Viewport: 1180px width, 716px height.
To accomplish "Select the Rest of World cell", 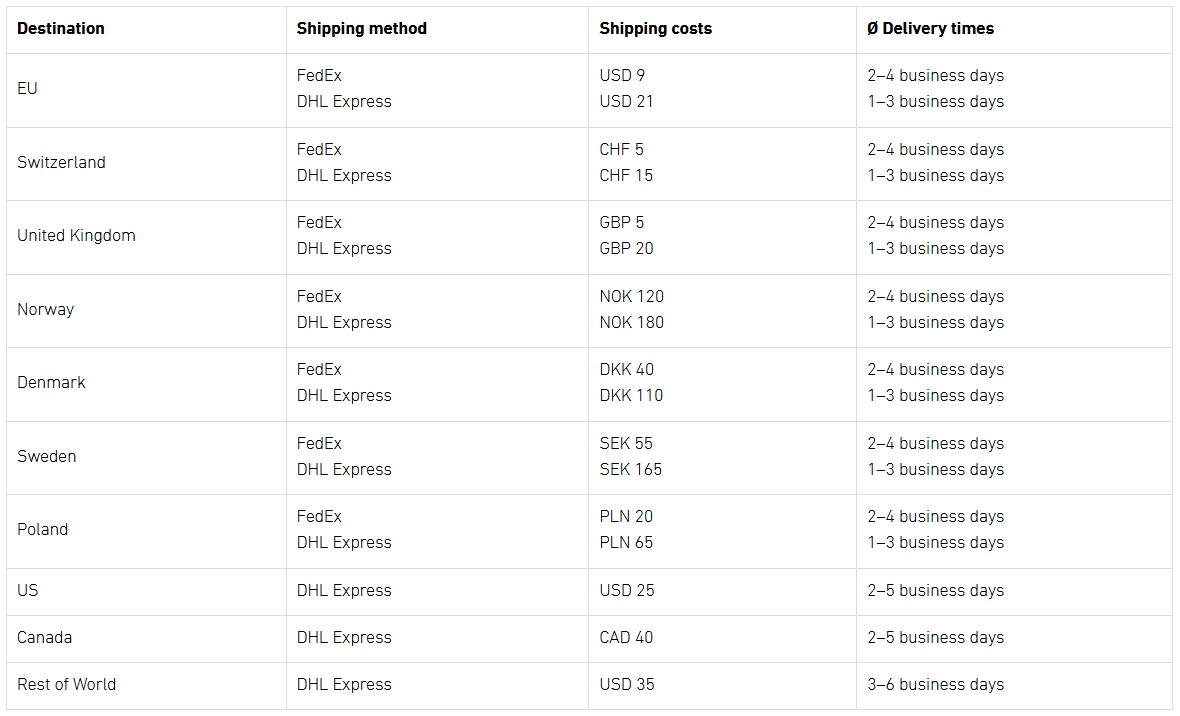I will (x=66, y=684).
